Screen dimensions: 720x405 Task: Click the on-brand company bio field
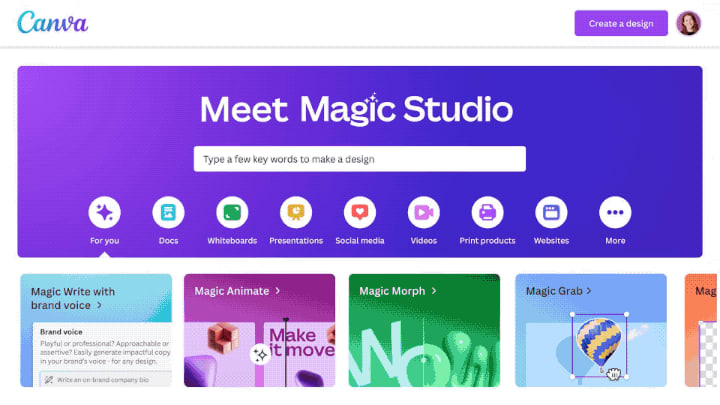(105, 380)
